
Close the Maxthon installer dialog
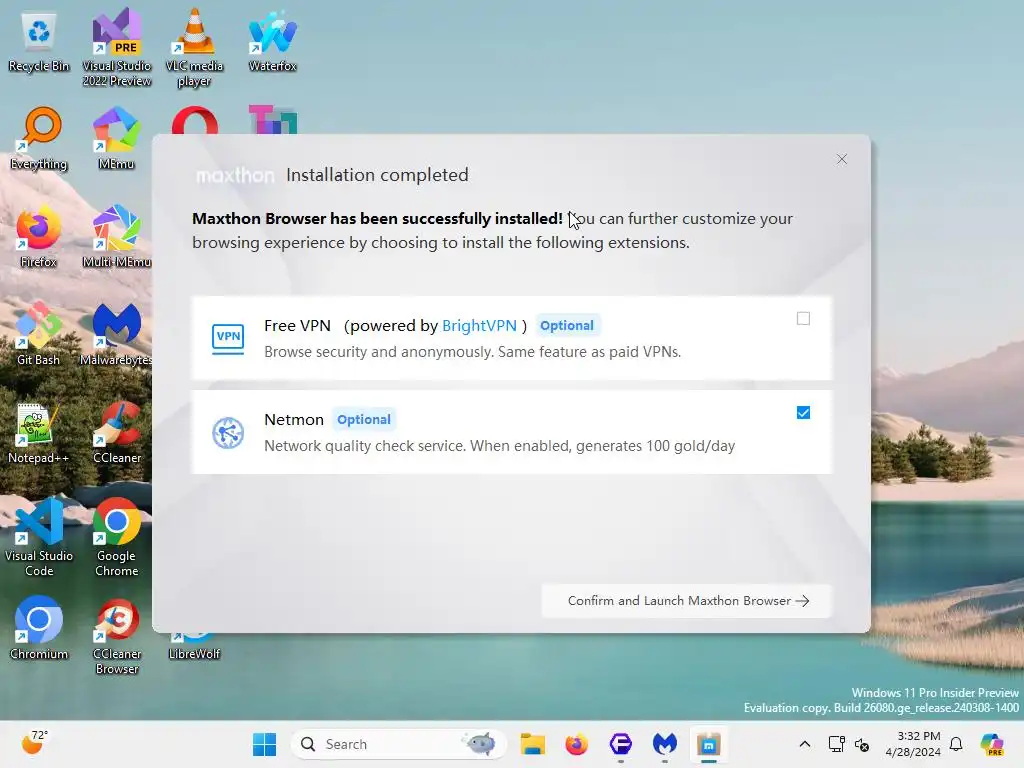842,159
